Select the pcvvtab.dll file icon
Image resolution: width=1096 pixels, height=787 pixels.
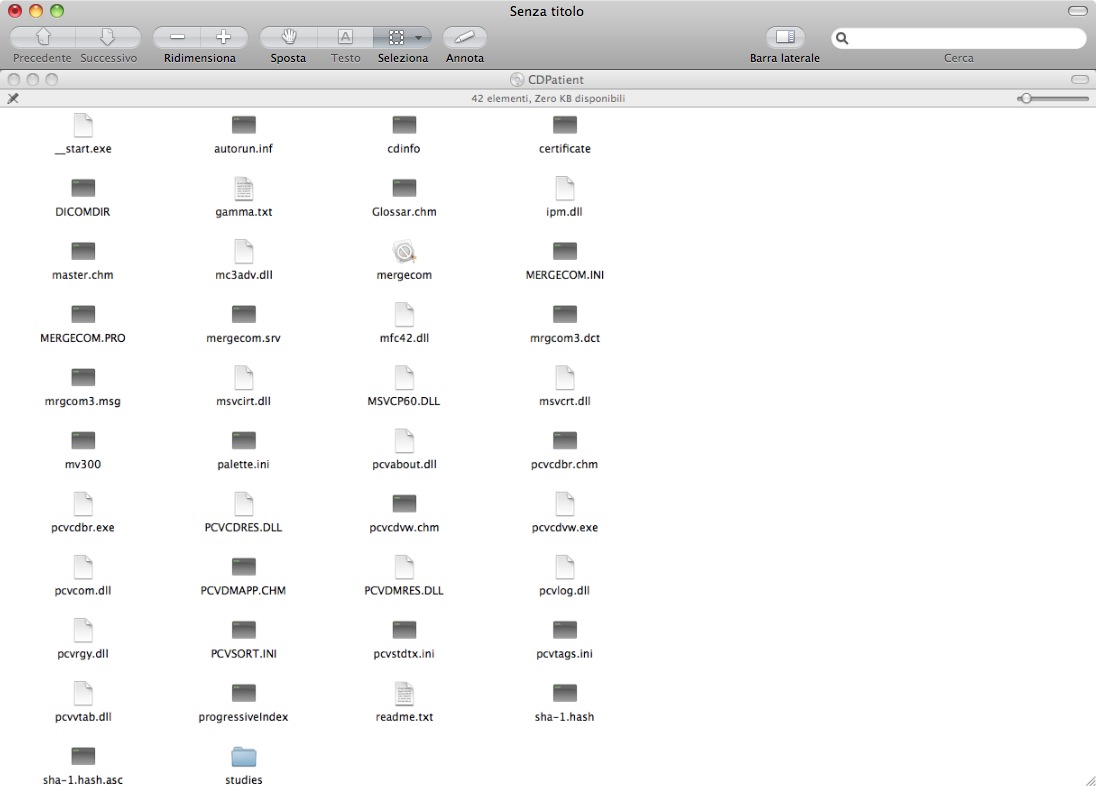[83, 693]
